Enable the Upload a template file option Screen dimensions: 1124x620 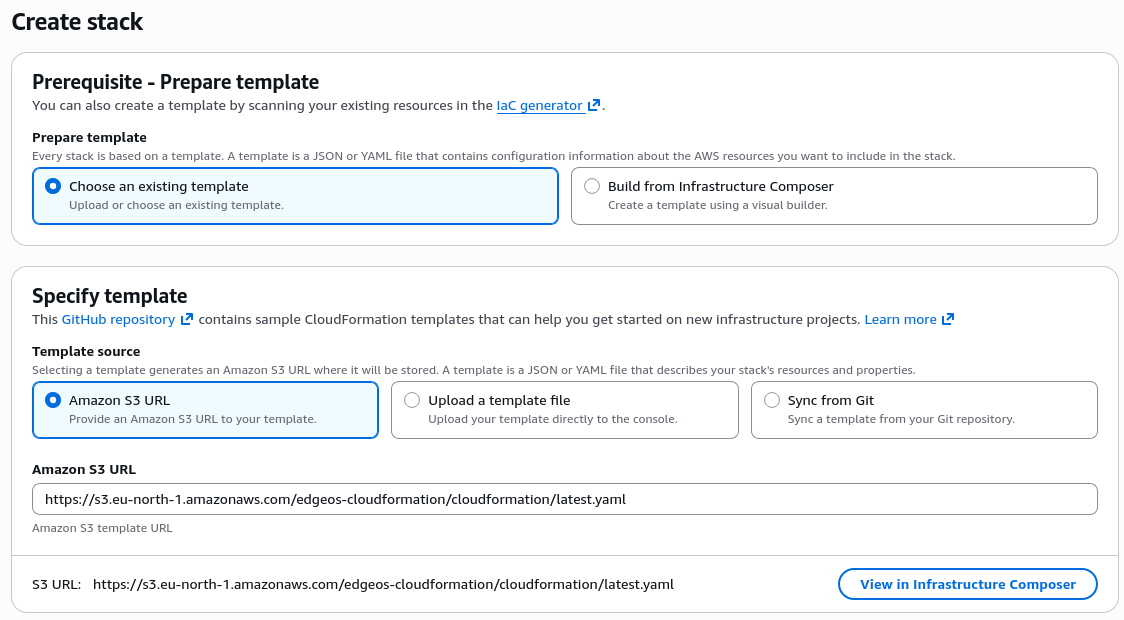pyautogui.click(x=411, y=400)
